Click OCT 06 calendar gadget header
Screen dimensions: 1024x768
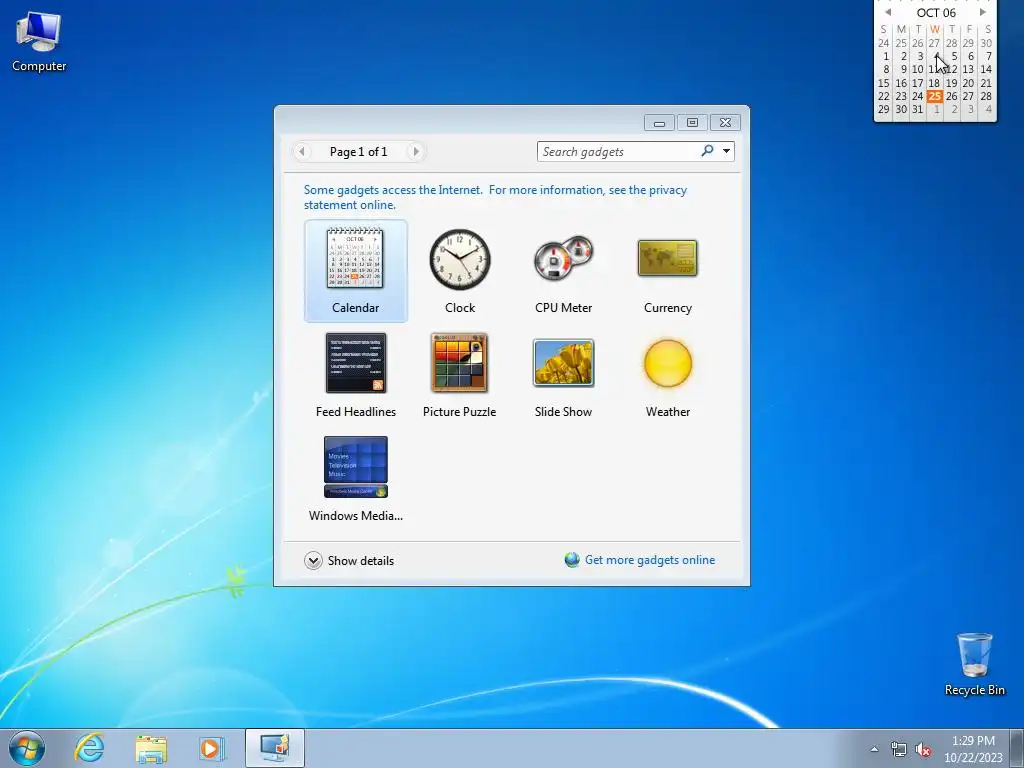click(936, 12)
